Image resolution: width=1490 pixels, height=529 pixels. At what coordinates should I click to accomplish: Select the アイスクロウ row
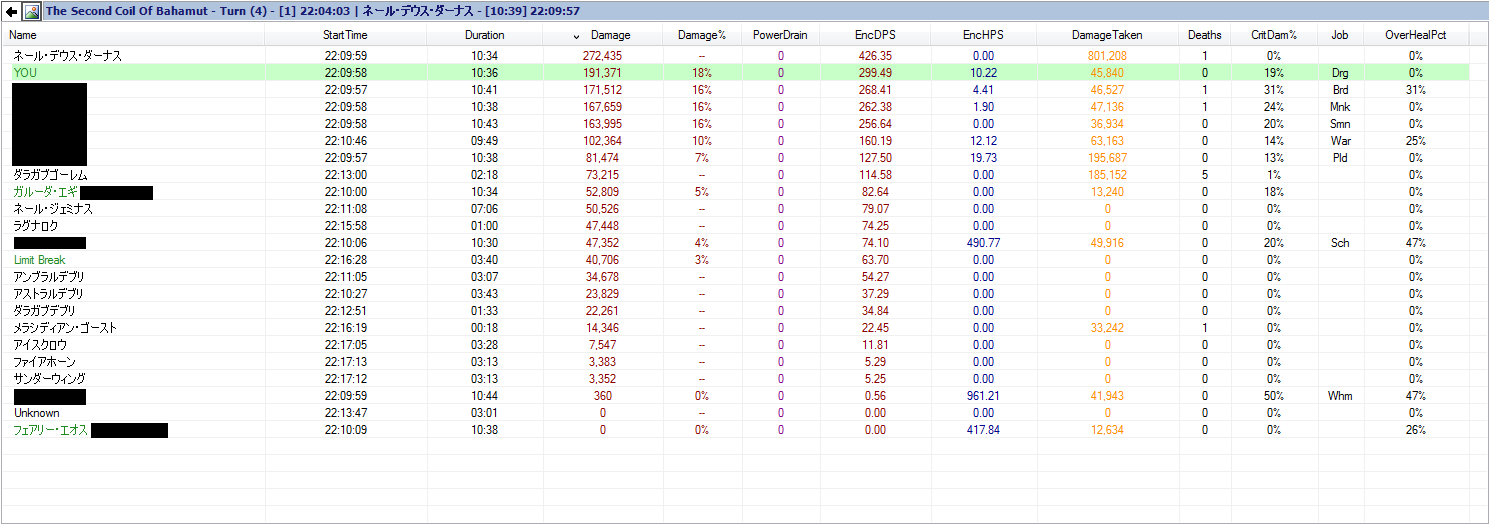[x=738, y=345]
